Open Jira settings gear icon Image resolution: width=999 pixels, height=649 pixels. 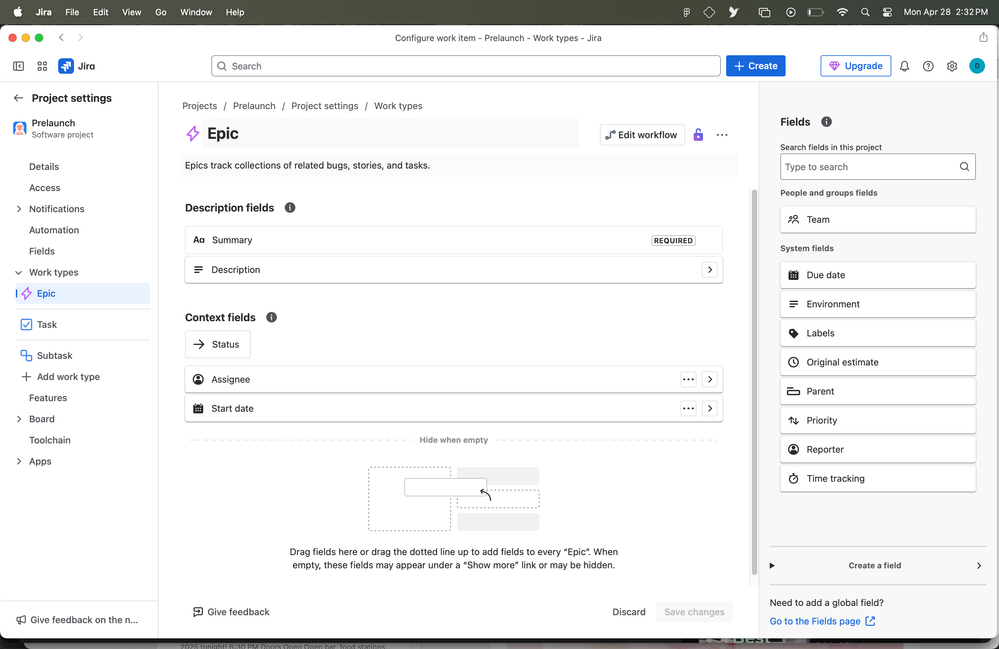[x=952, y=66]
